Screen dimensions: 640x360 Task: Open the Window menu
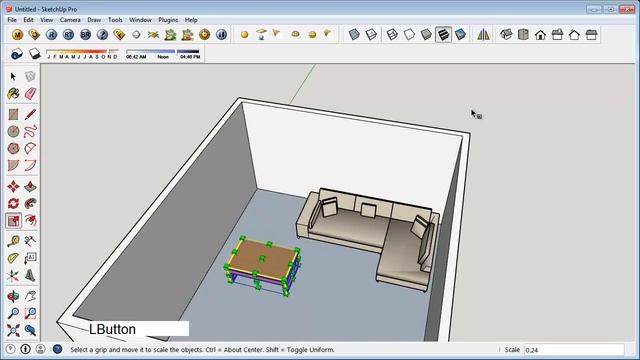coord(140,20)
